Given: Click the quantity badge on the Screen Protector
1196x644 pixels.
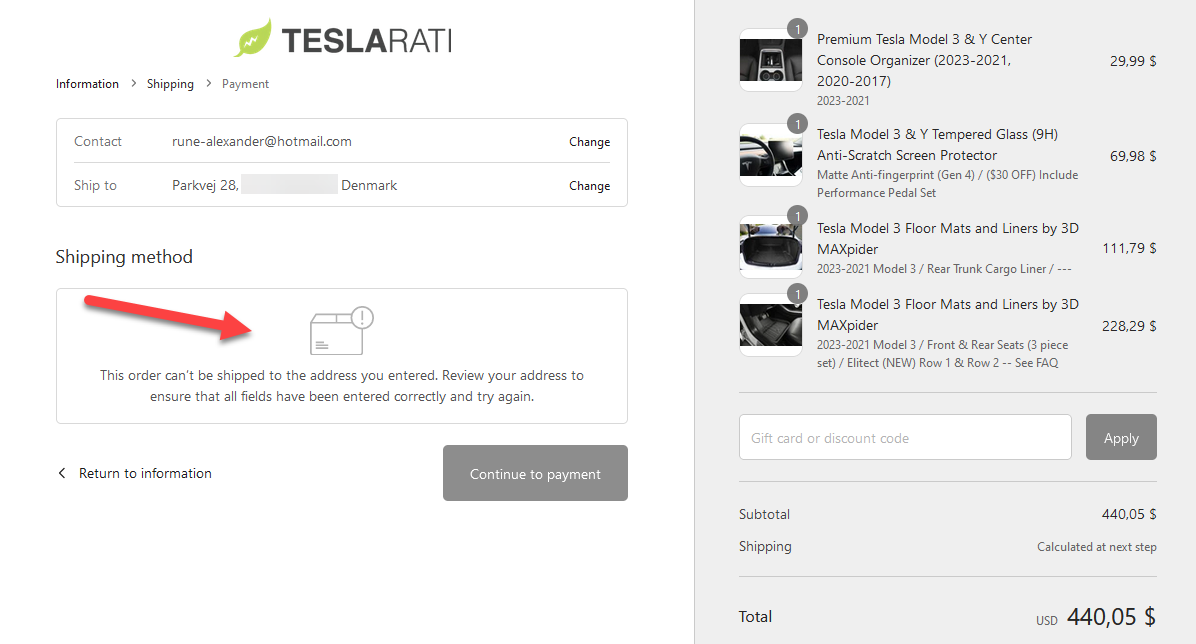Looking at the screenshot, I should [x=797, y=124].
